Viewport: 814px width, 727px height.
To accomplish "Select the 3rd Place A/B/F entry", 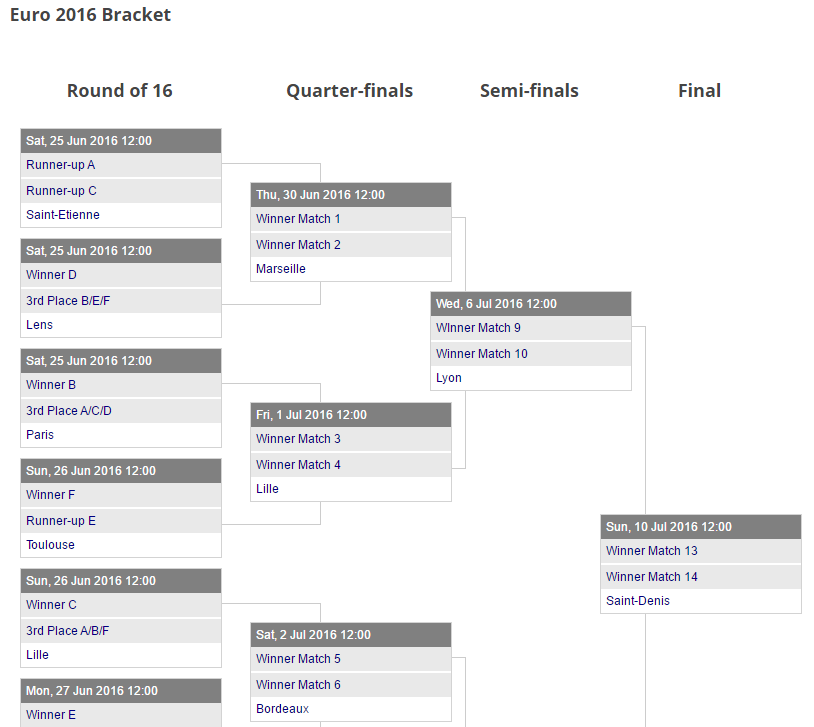I will tap(68, 631).
